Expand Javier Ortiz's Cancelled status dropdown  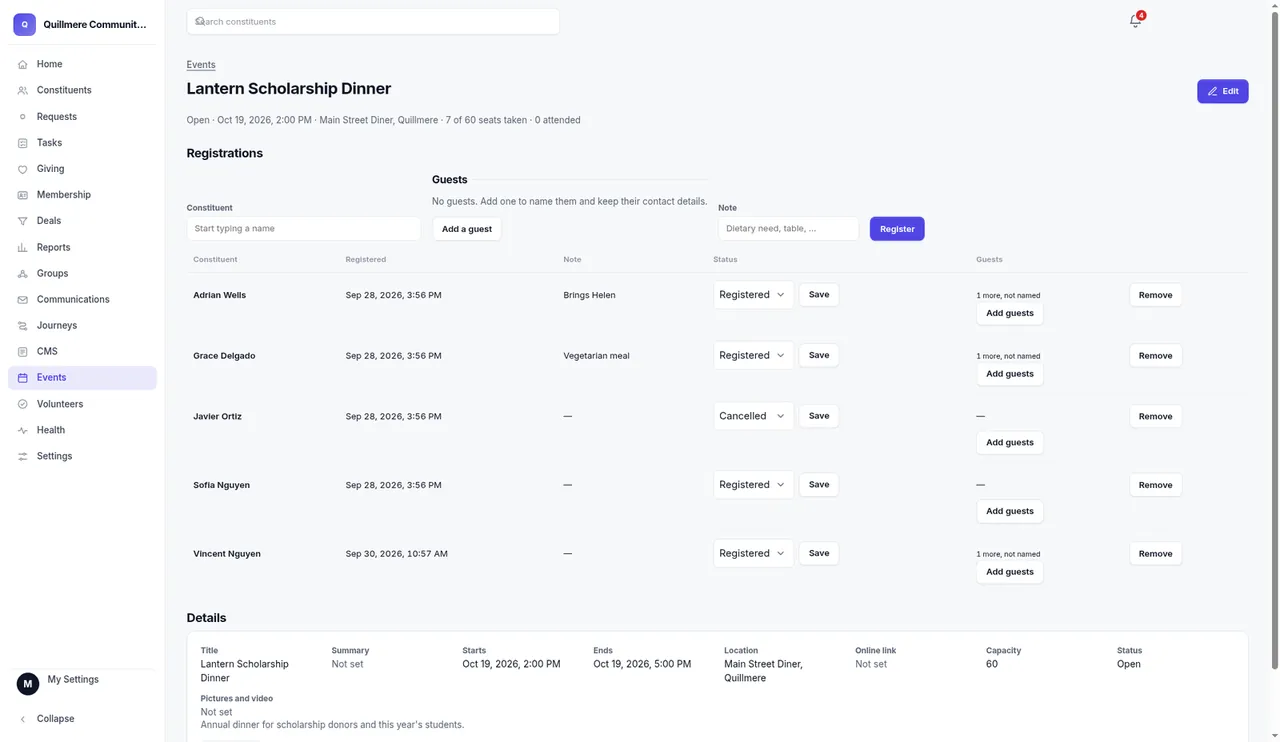tap(753, 416)
